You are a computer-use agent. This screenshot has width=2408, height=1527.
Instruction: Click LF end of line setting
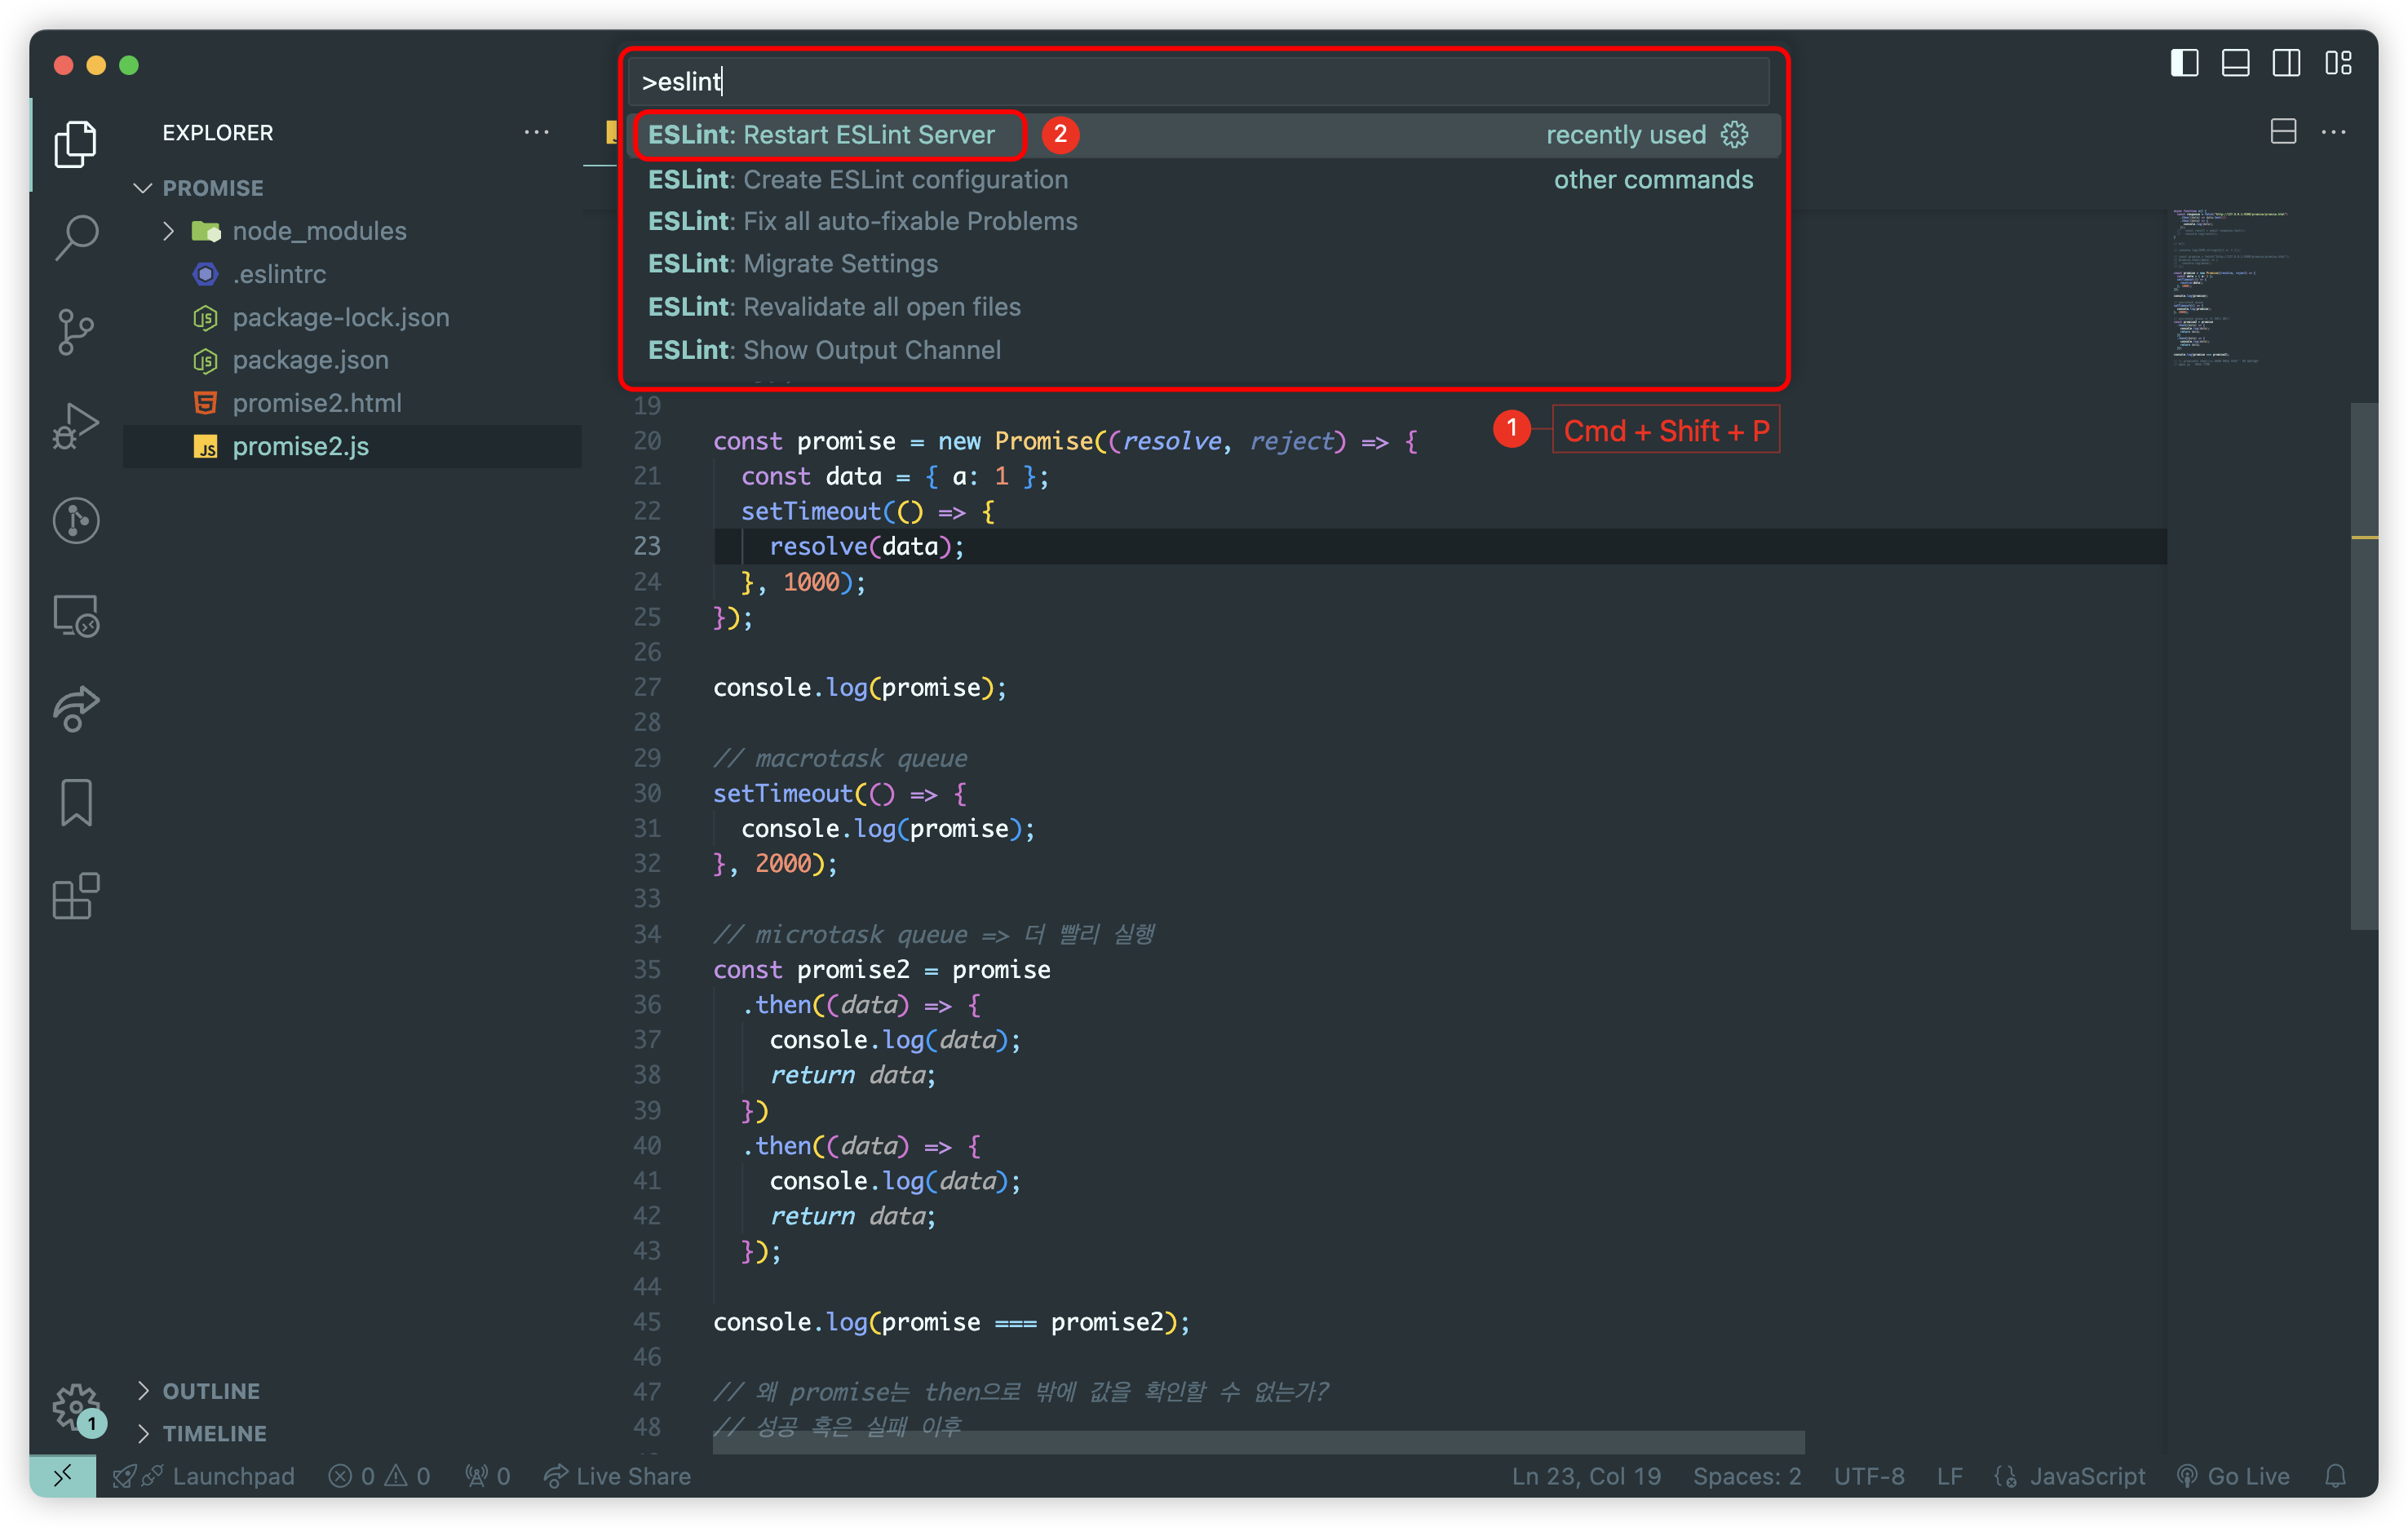pos(1949,1476)
